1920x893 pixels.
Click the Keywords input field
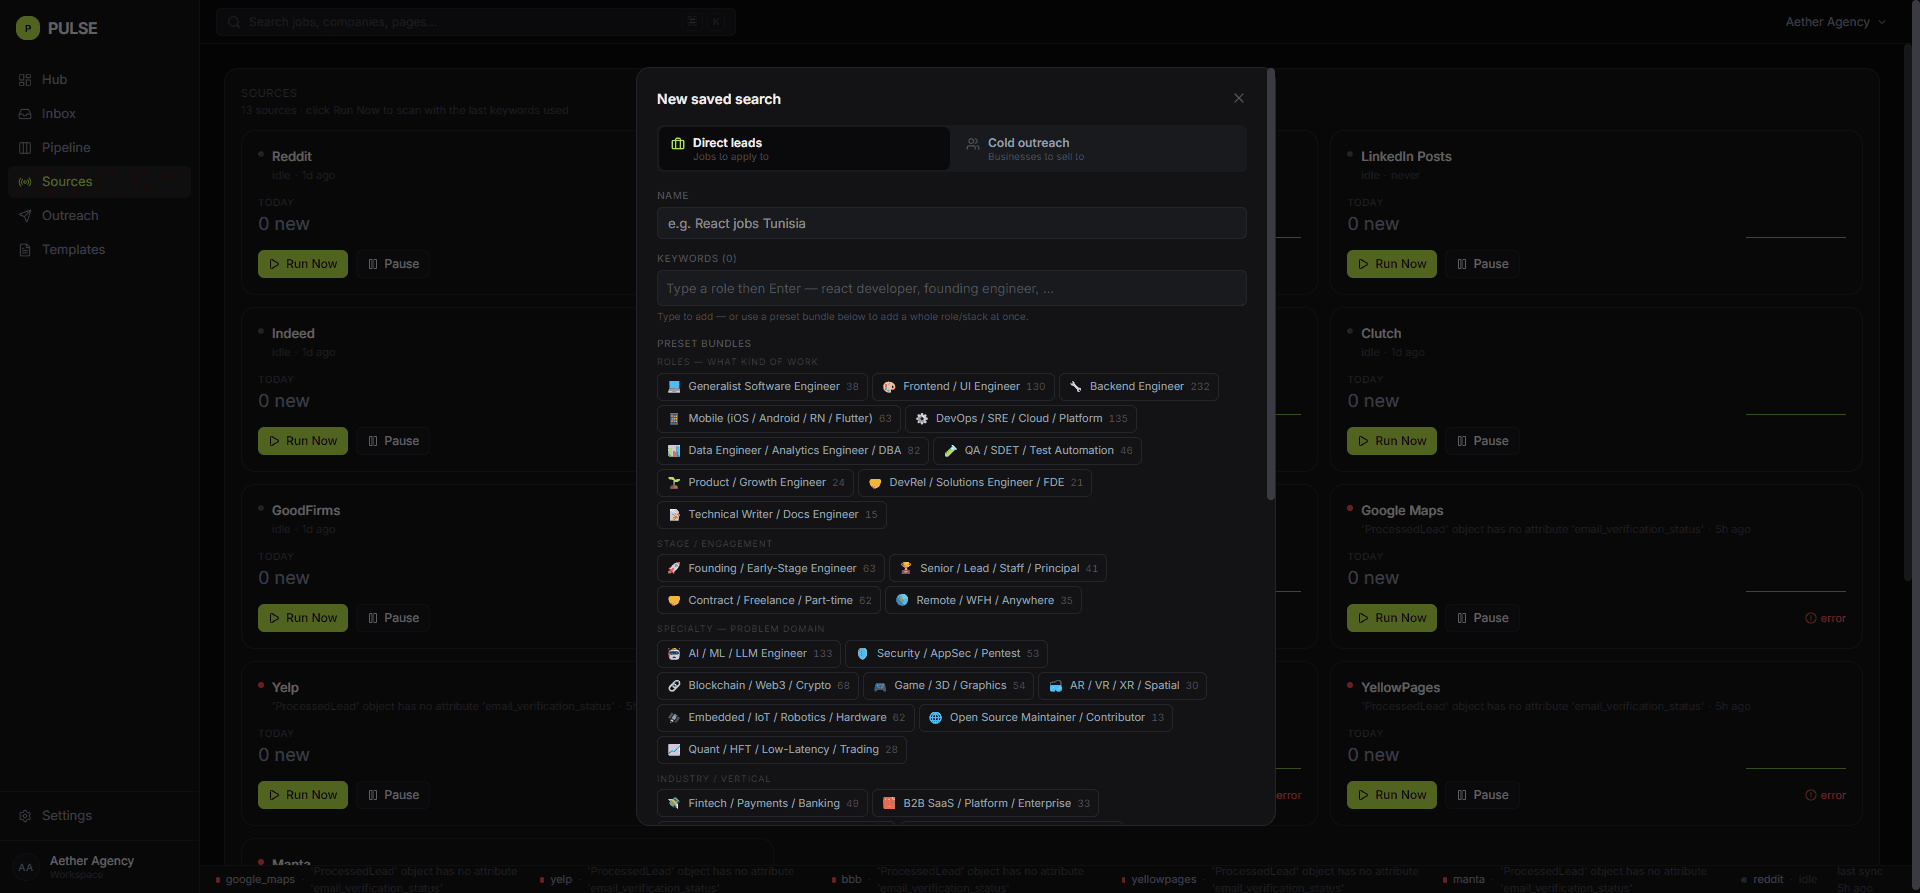click(x=951, y=288)
